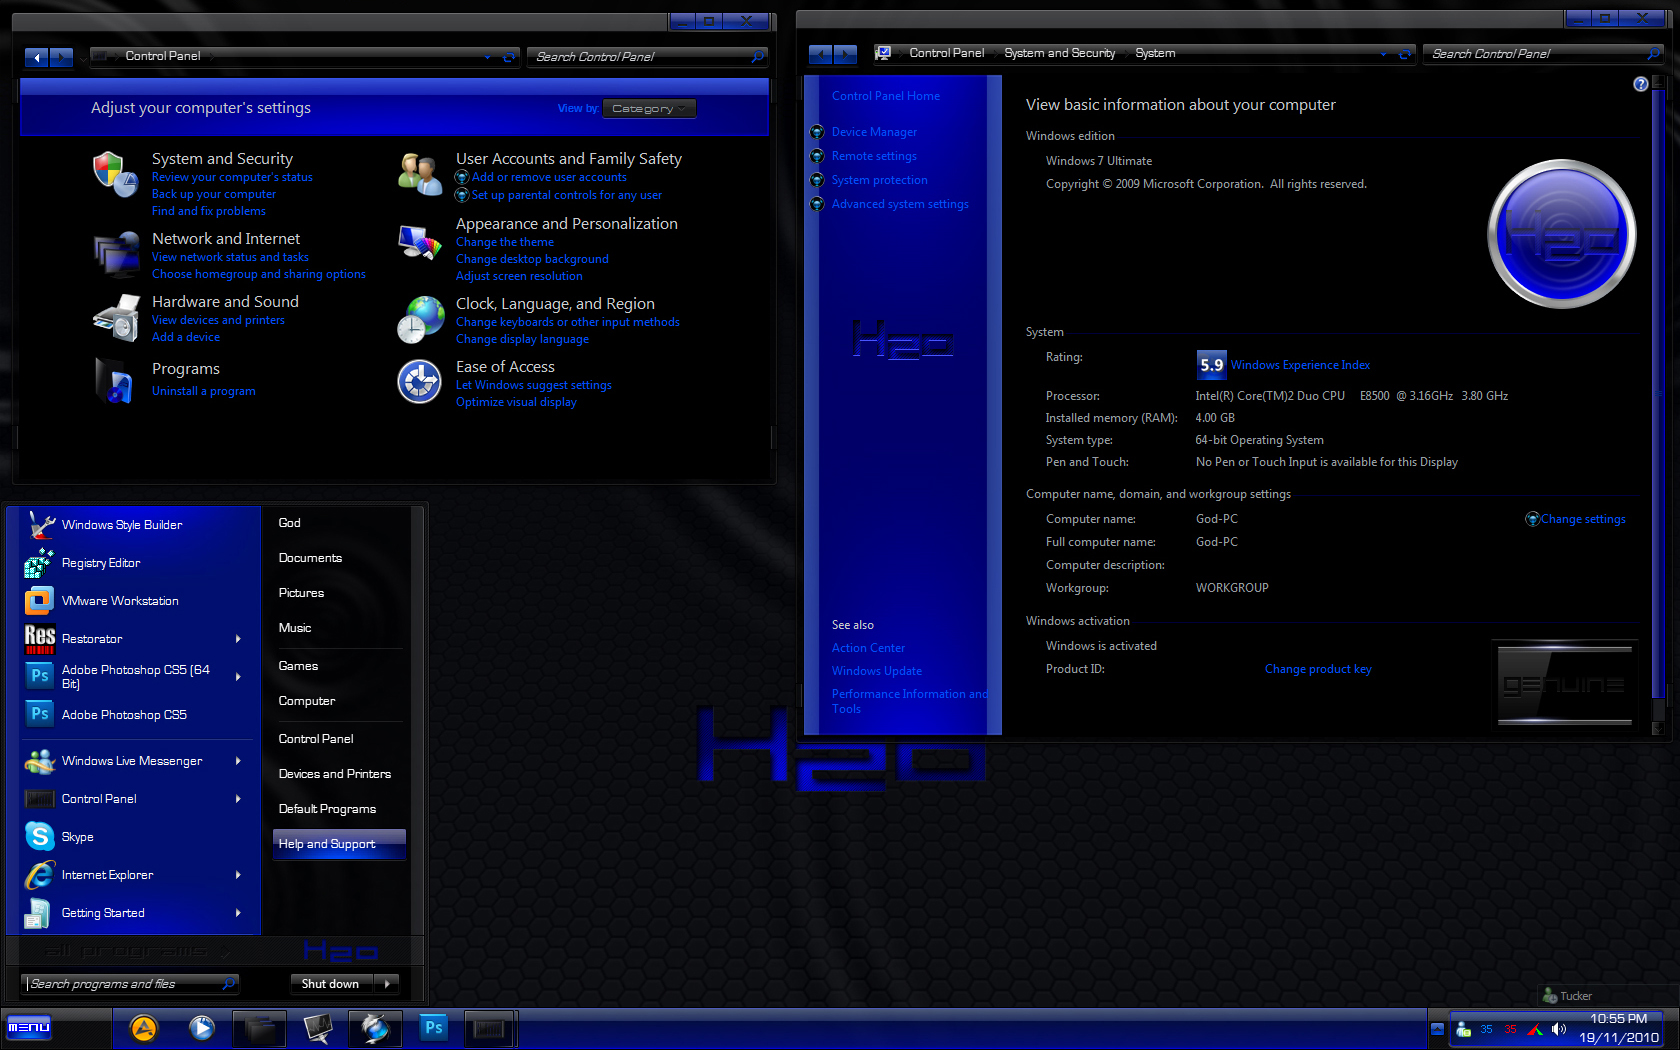
Task: Click Advanced system settings link
Action: (x=900, y=204)
